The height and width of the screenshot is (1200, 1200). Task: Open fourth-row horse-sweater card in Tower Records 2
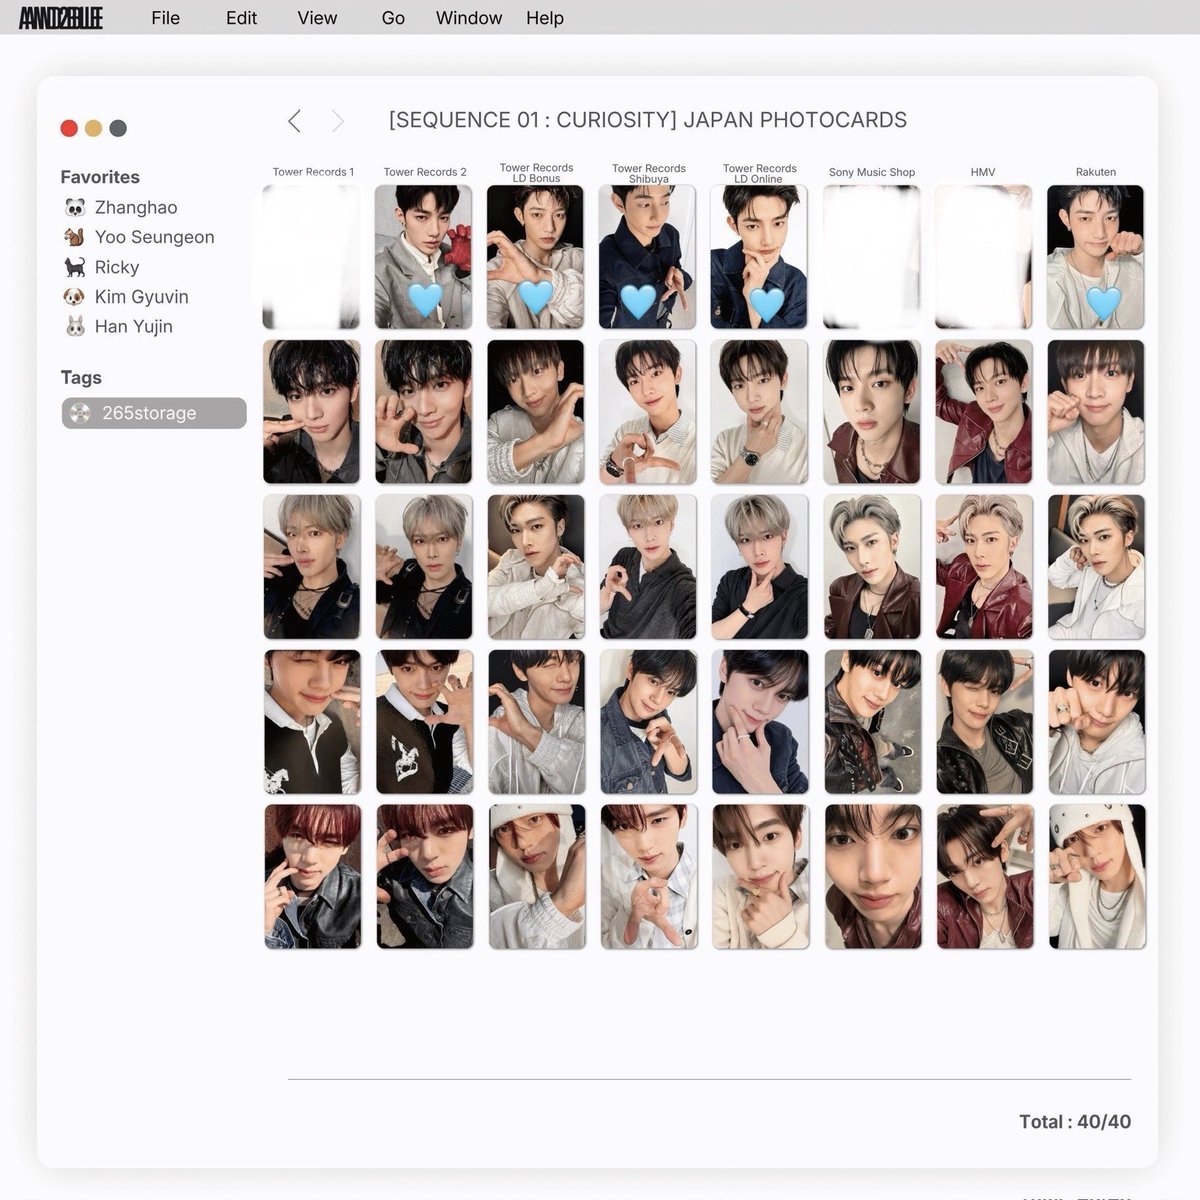click(x=423, y=722)
